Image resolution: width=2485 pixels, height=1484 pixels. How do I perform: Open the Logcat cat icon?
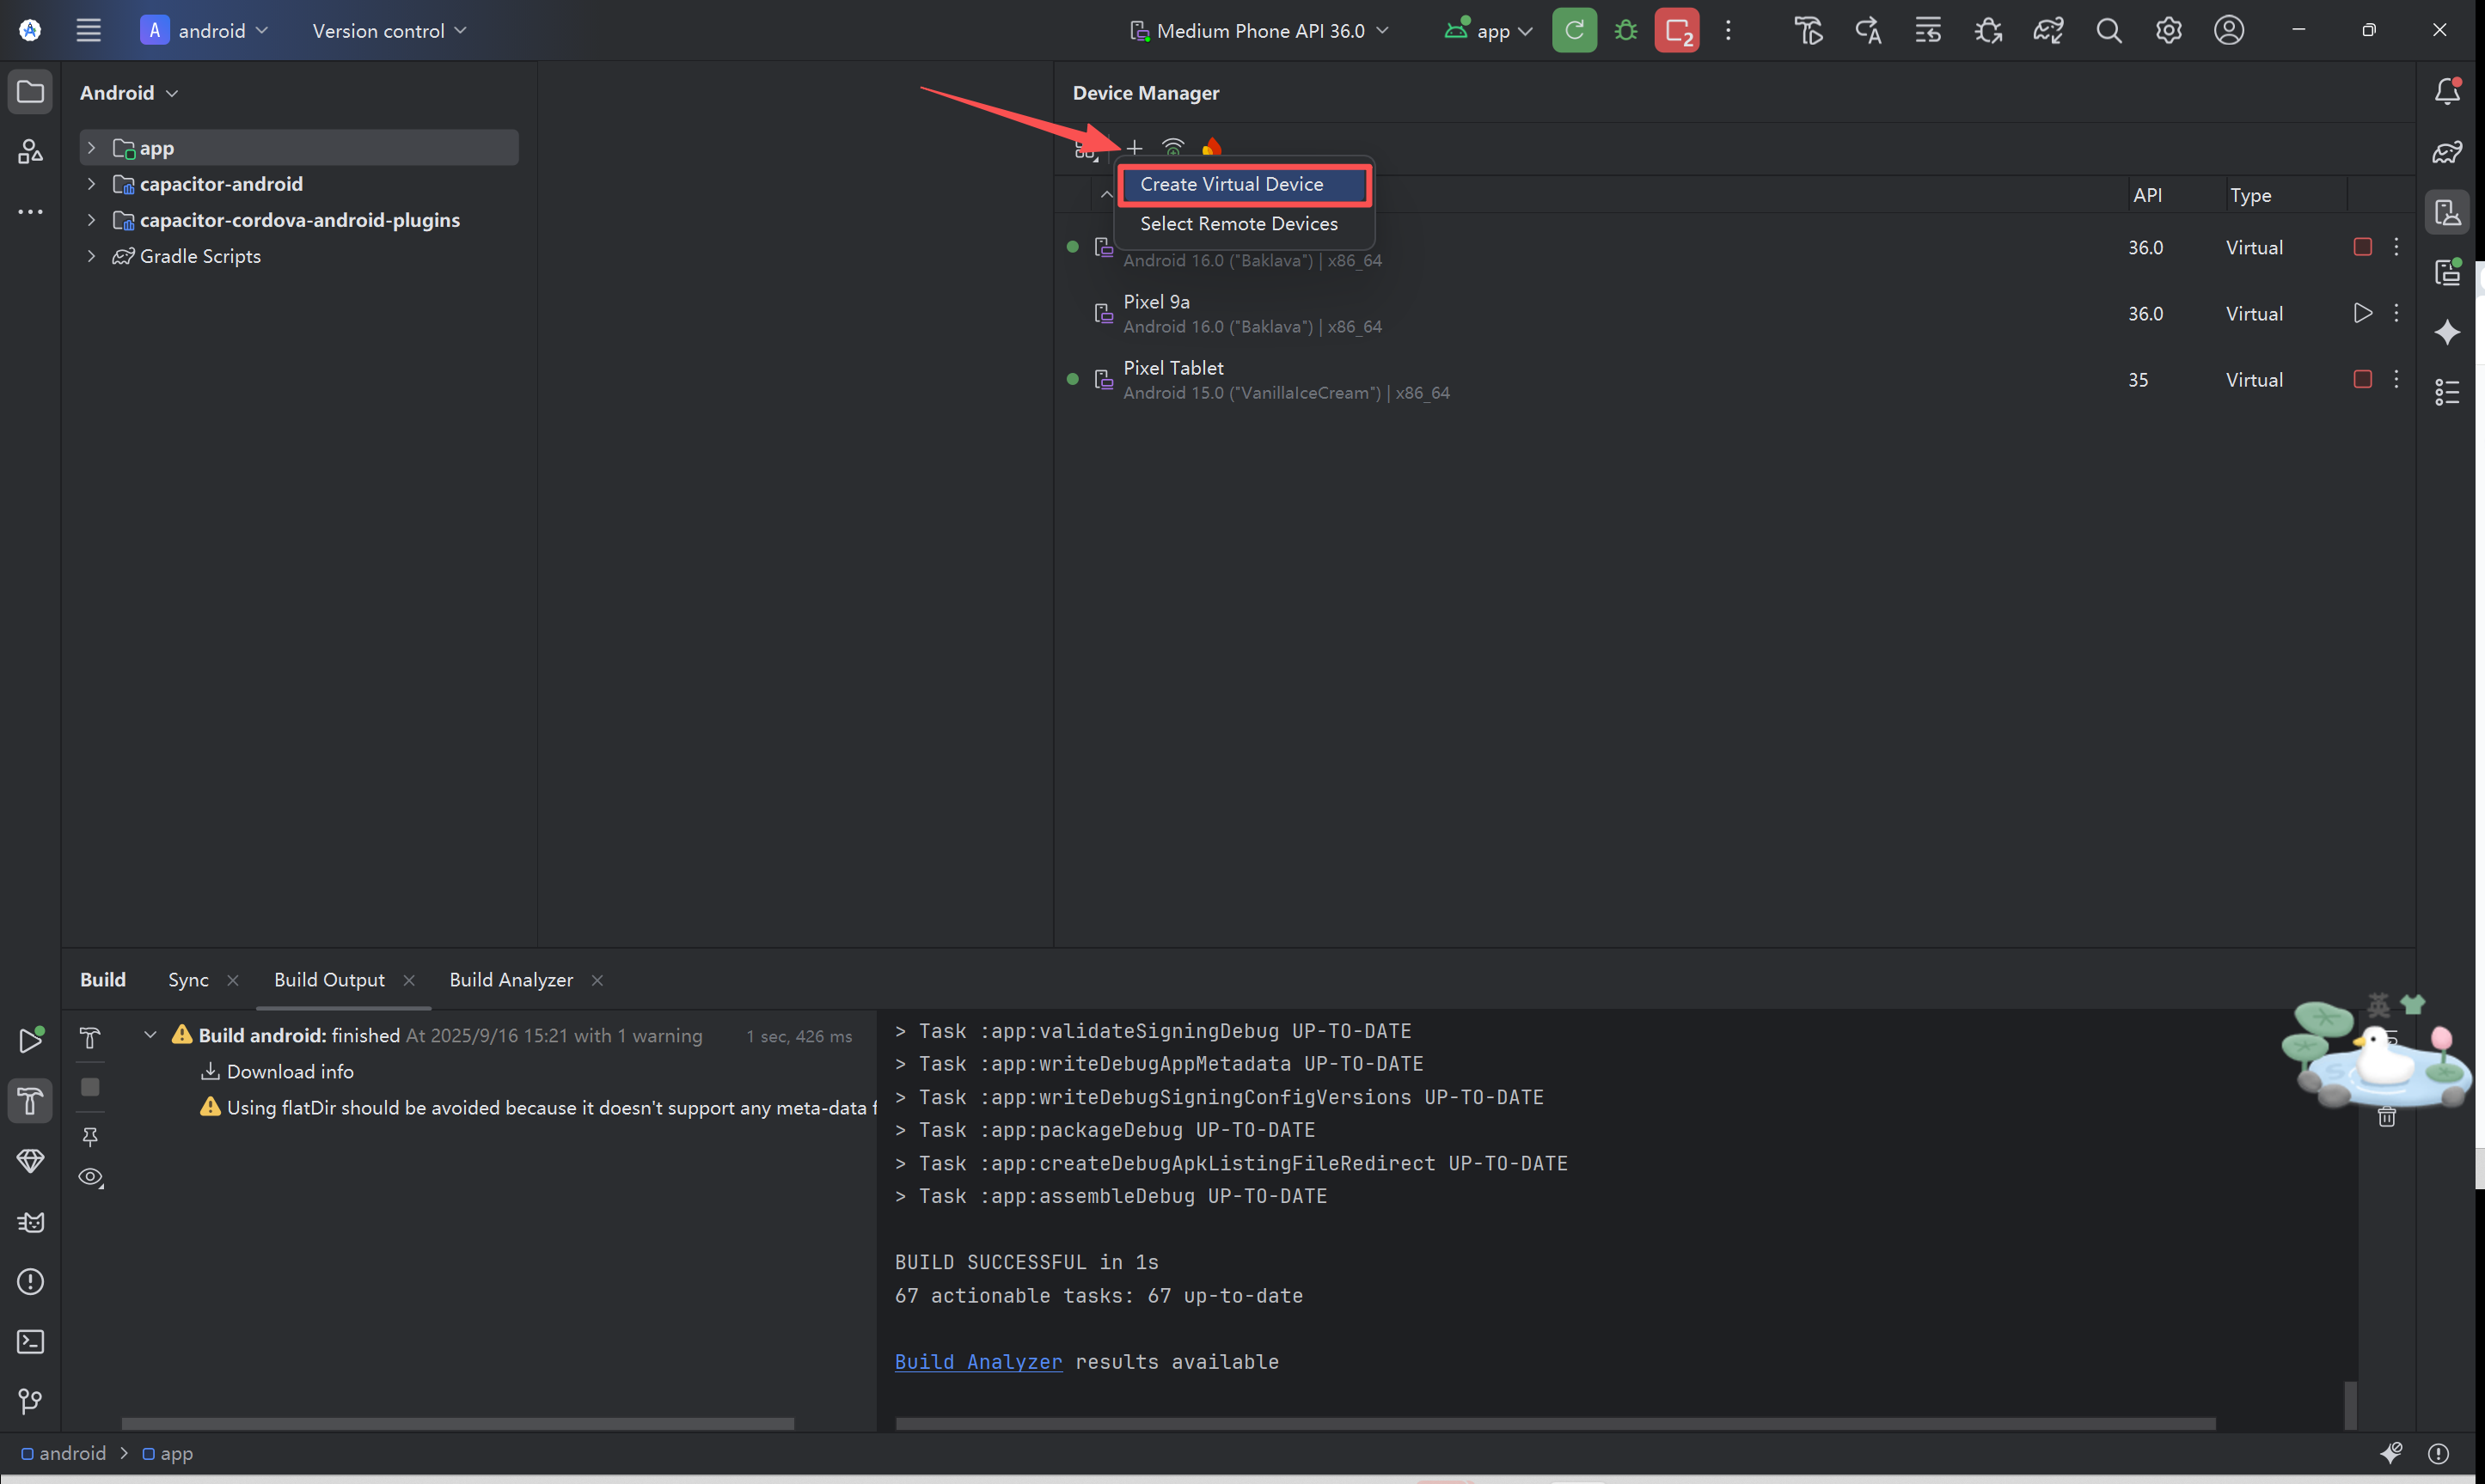(30, 1222)
